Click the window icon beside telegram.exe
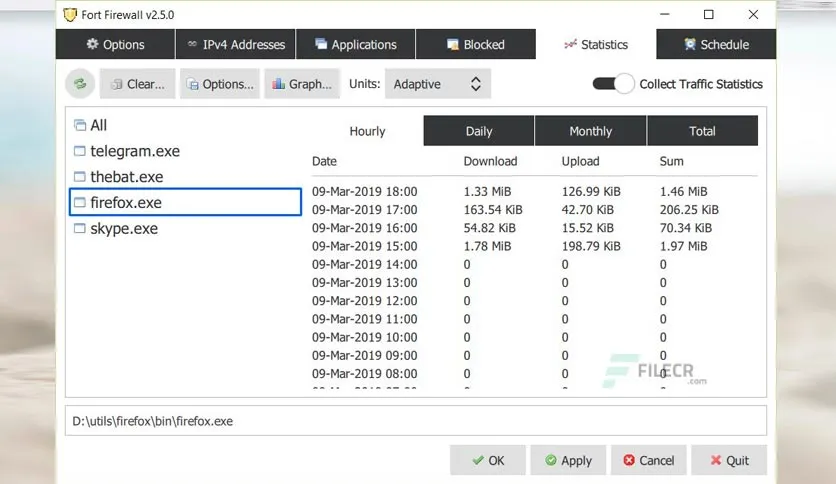Screen dimensions: 836x484 79,151
